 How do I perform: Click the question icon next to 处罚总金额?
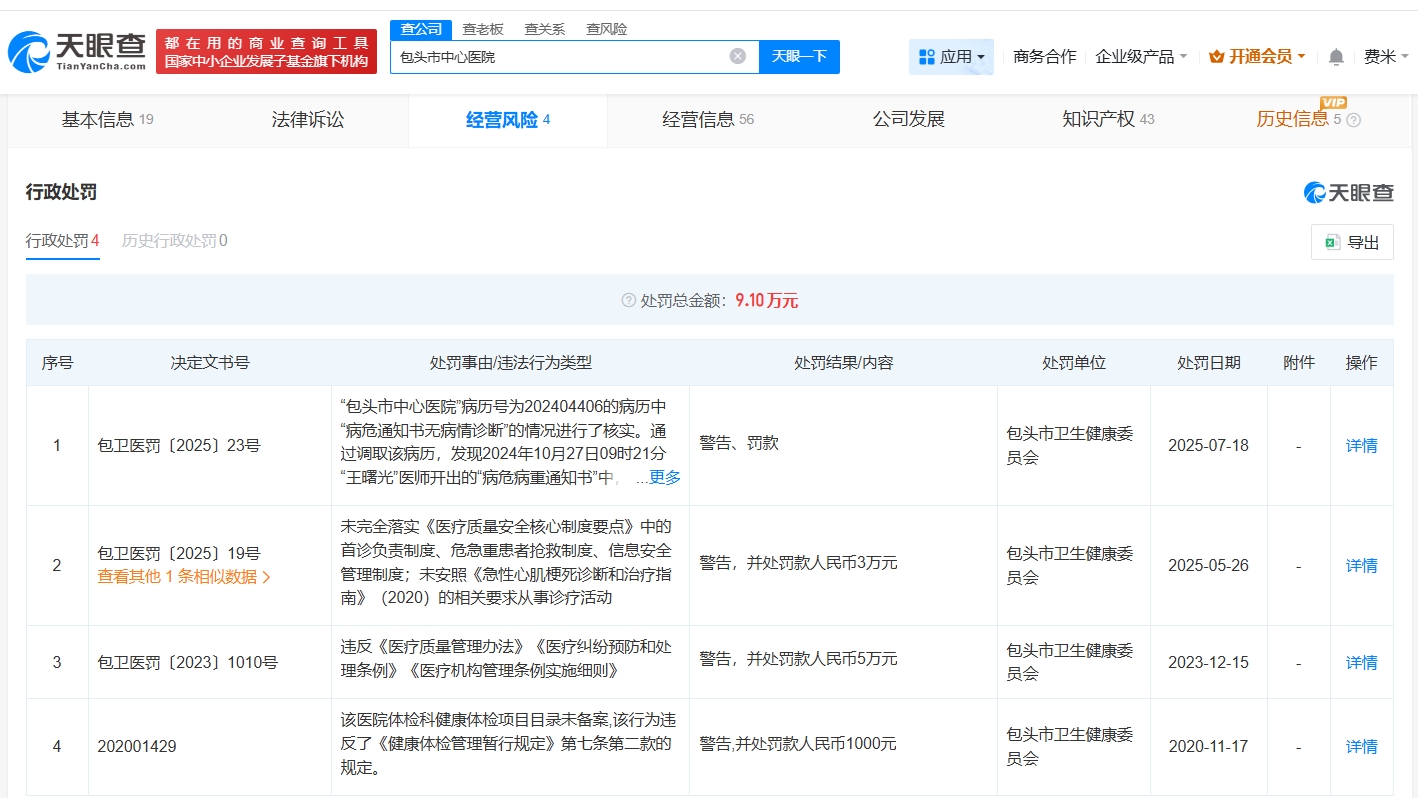tap(628, 301)
